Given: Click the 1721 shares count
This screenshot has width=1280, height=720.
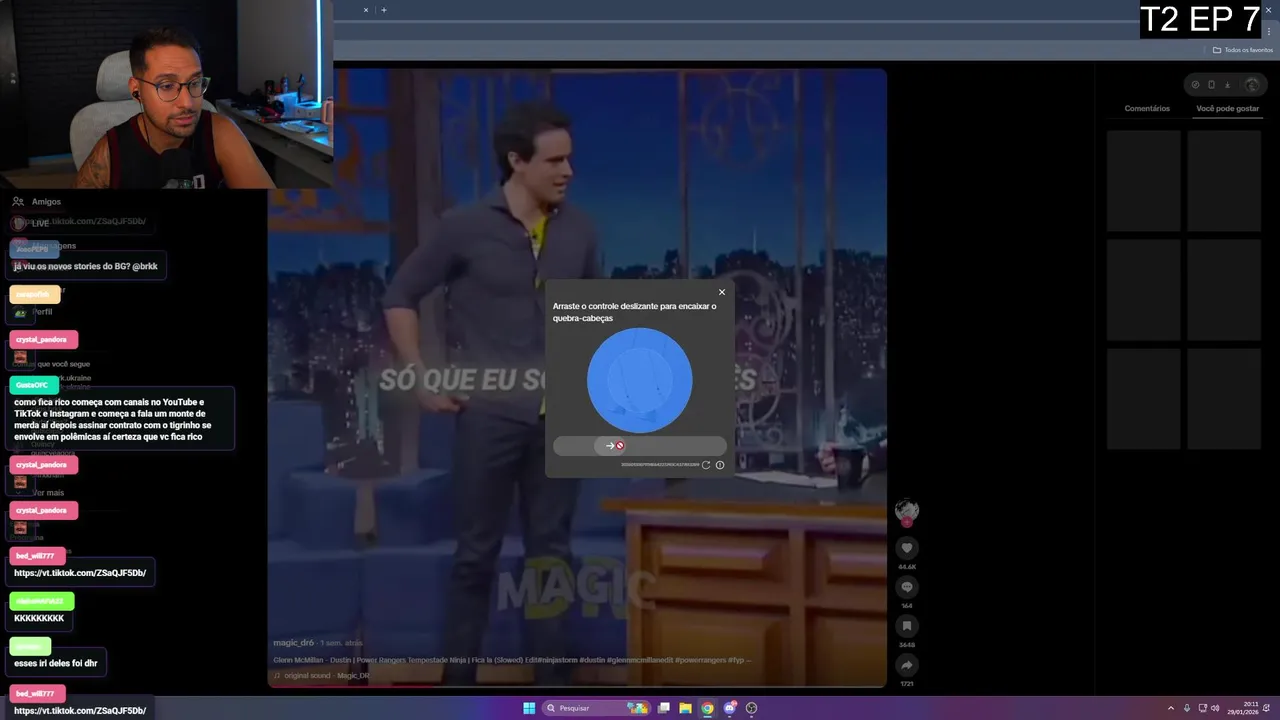Looking at the screenshot, I should [x=907, y=684].
